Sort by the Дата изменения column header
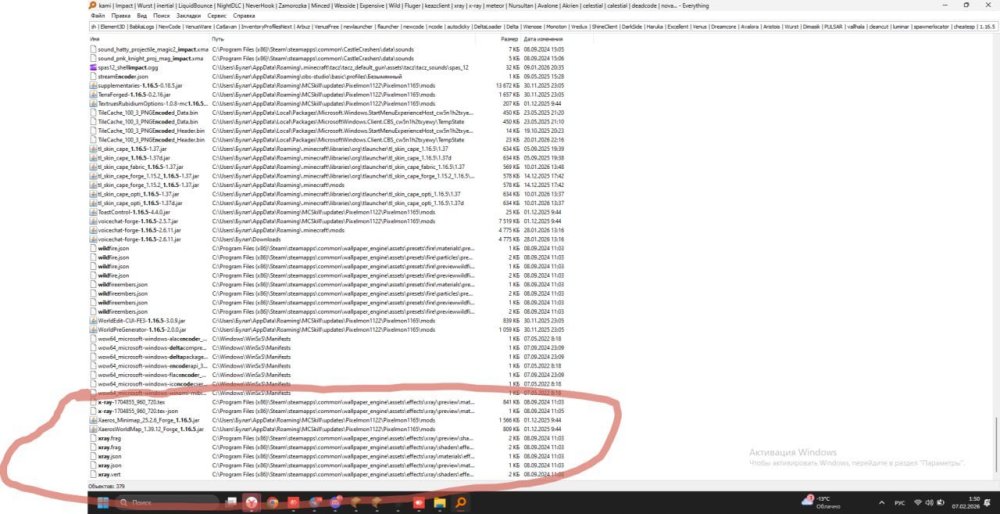Viewport: 1000px width, 514px height. (543, 40)
